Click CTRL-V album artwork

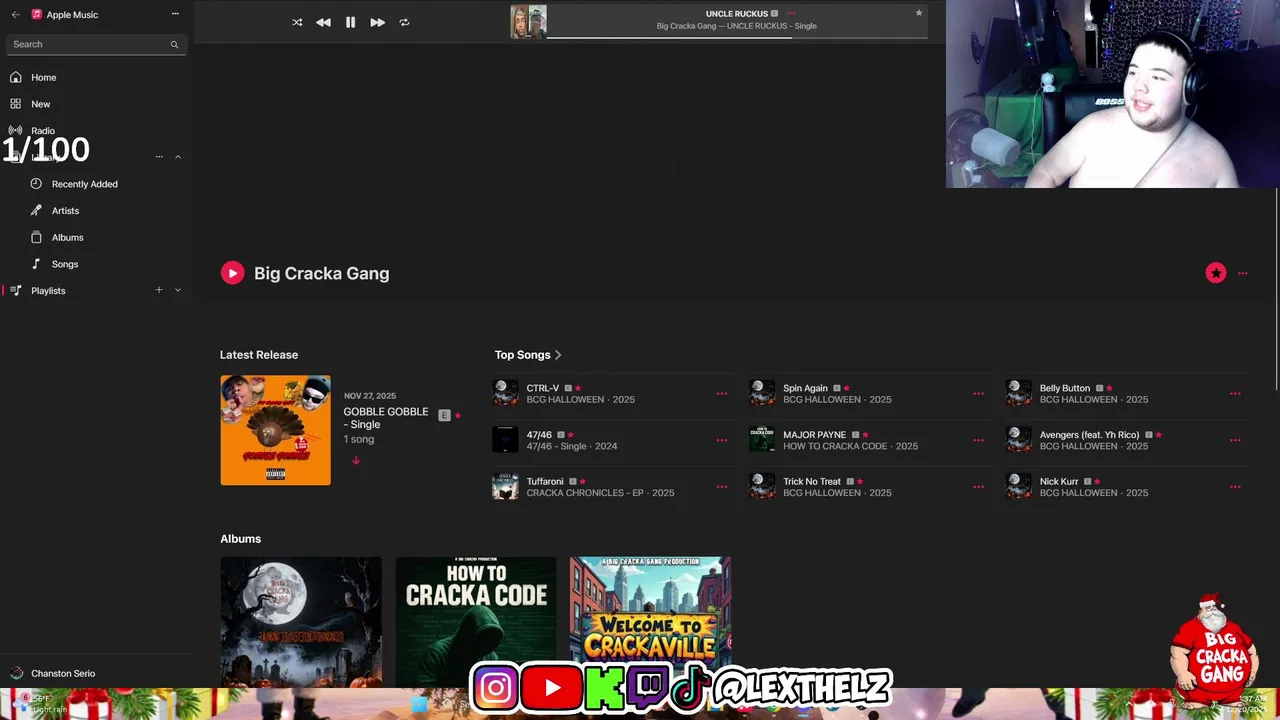pos(506,393)
